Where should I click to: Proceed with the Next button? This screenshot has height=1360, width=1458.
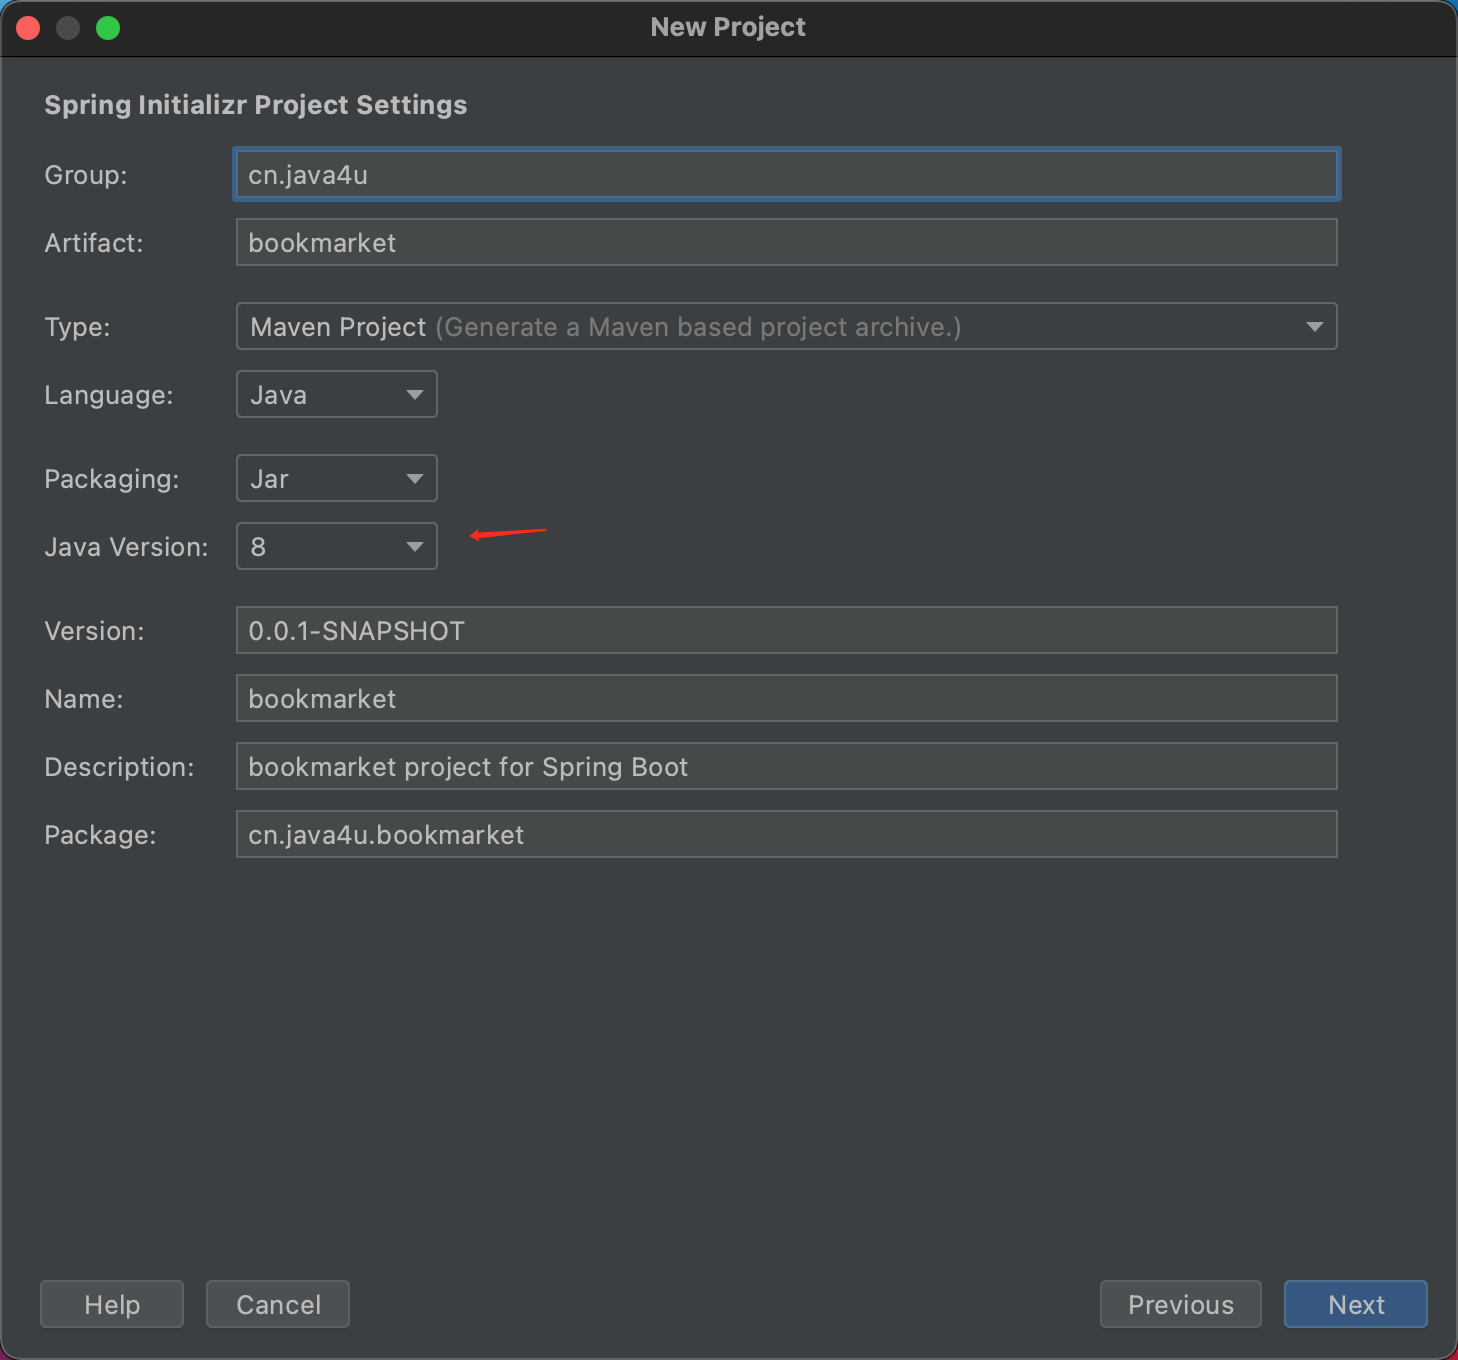[x=1355, y=1305]
